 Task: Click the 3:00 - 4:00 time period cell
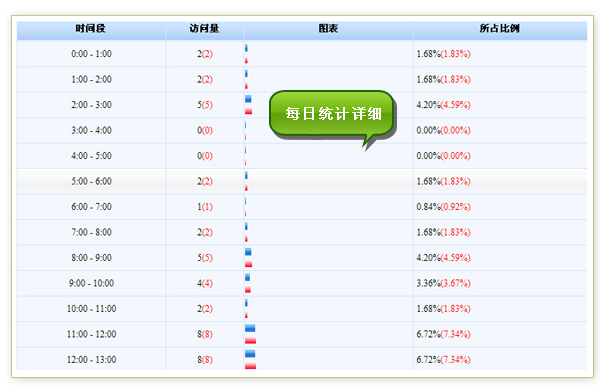pyautogui.click(x=91, y=130)
